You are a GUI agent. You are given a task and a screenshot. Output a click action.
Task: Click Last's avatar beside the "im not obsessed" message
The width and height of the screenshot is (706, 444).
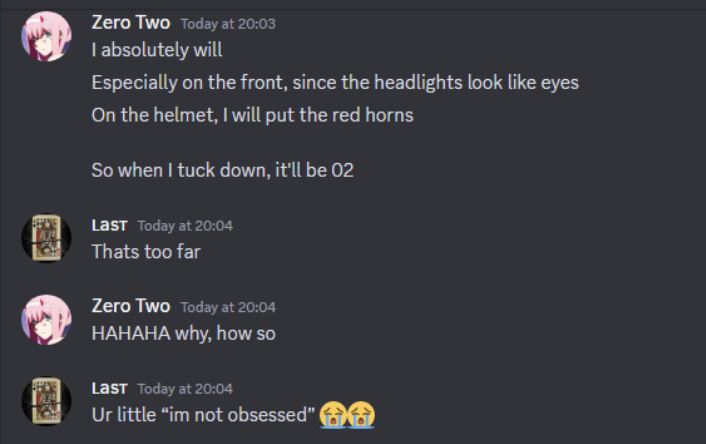click(x=46, y=400)
